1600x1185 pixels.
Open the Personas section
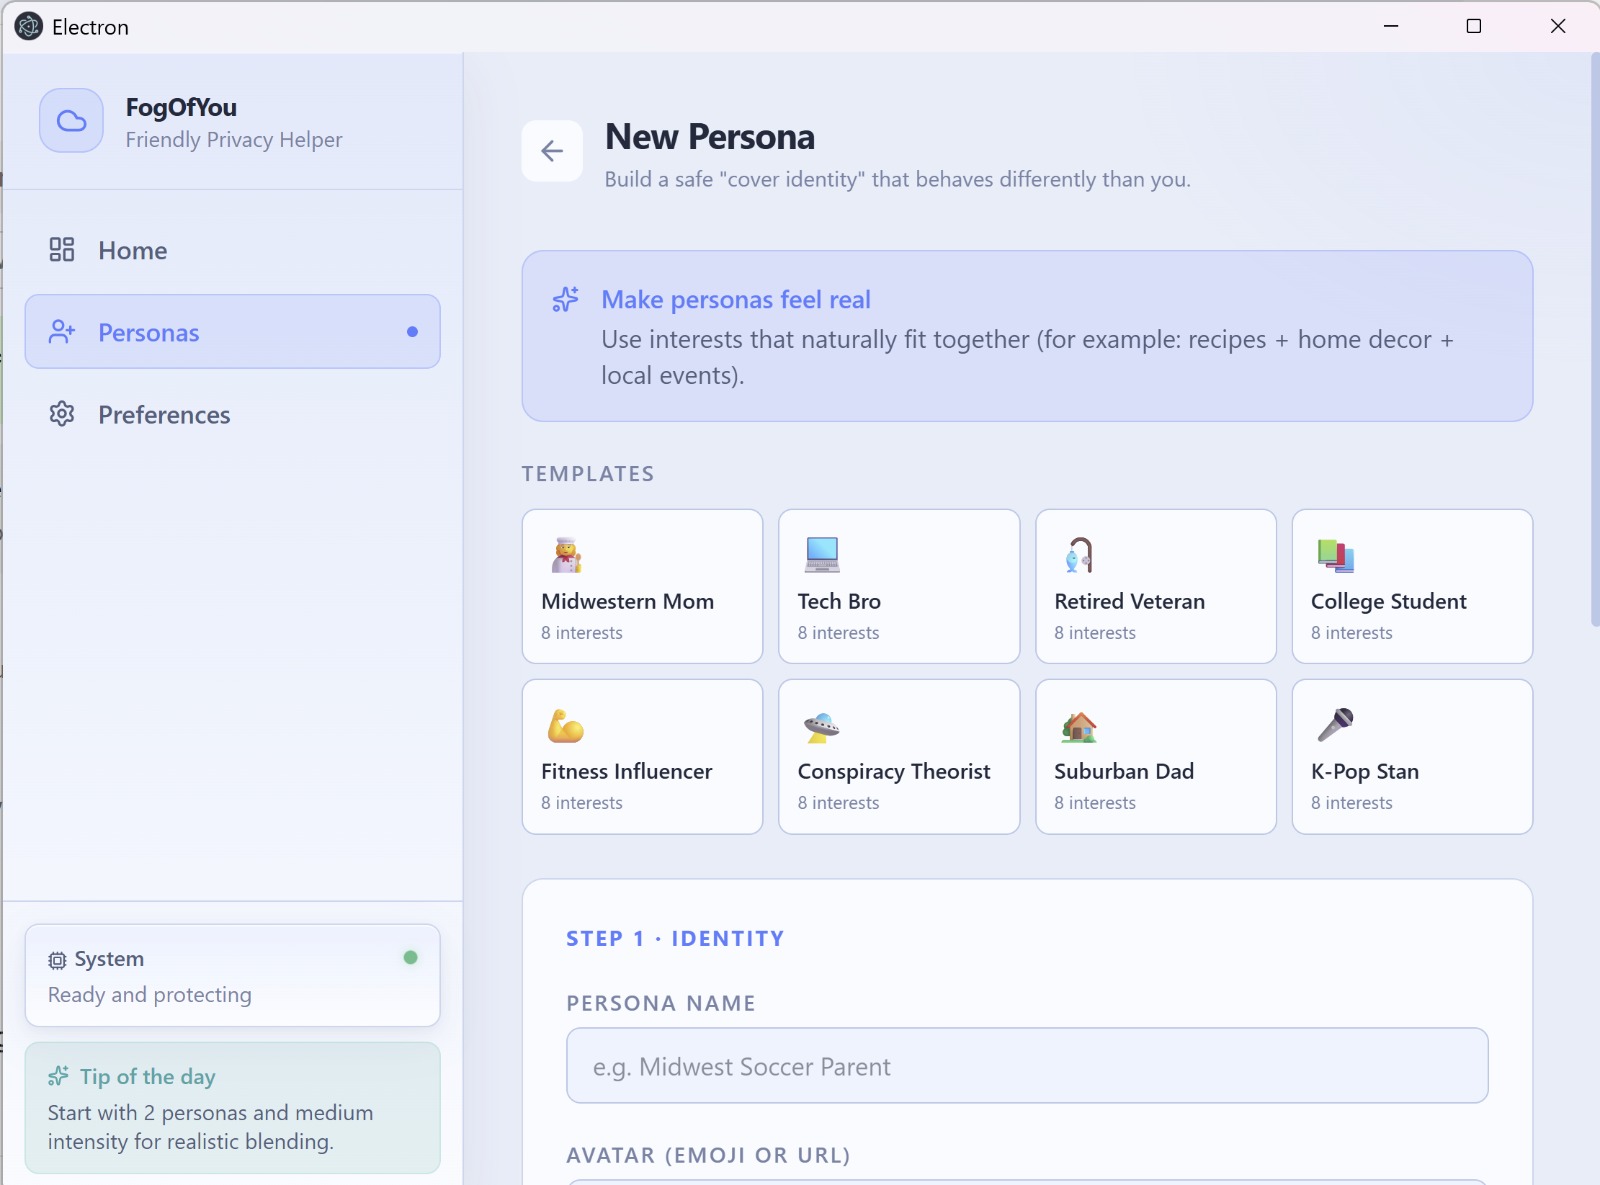coord(232,332)
